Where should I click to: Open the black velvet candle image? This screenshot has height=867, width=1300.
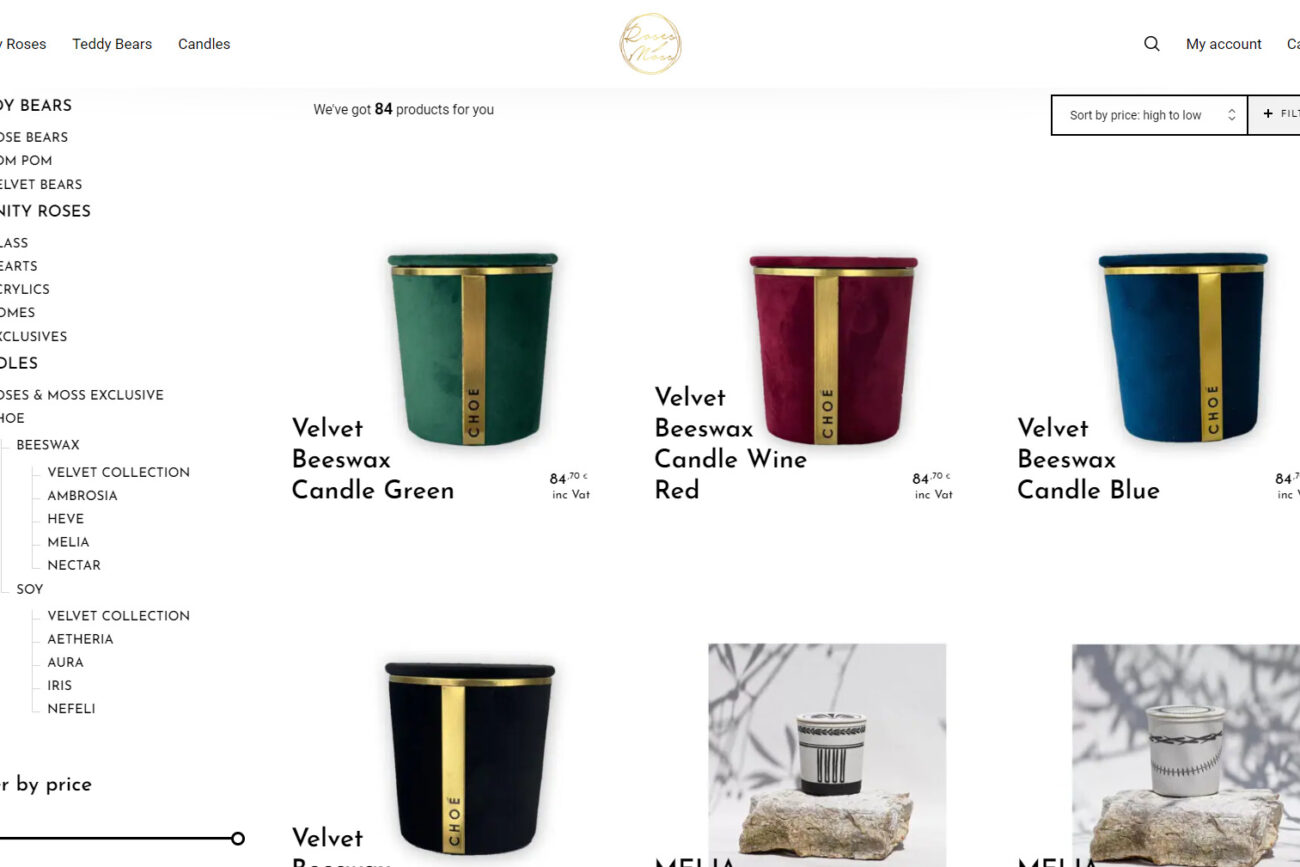(x=470, y=757)
